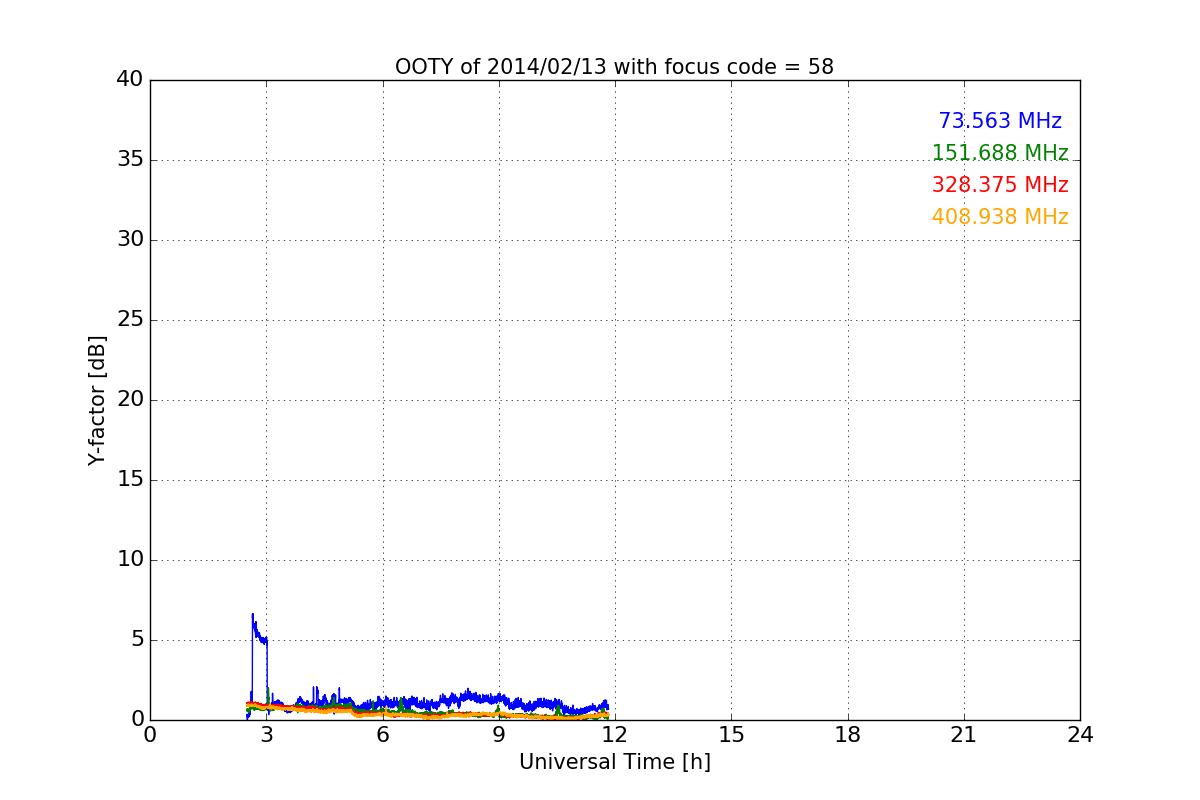
Task: Select the 328.375 MHz legend label
Action: click(1000, 185)
